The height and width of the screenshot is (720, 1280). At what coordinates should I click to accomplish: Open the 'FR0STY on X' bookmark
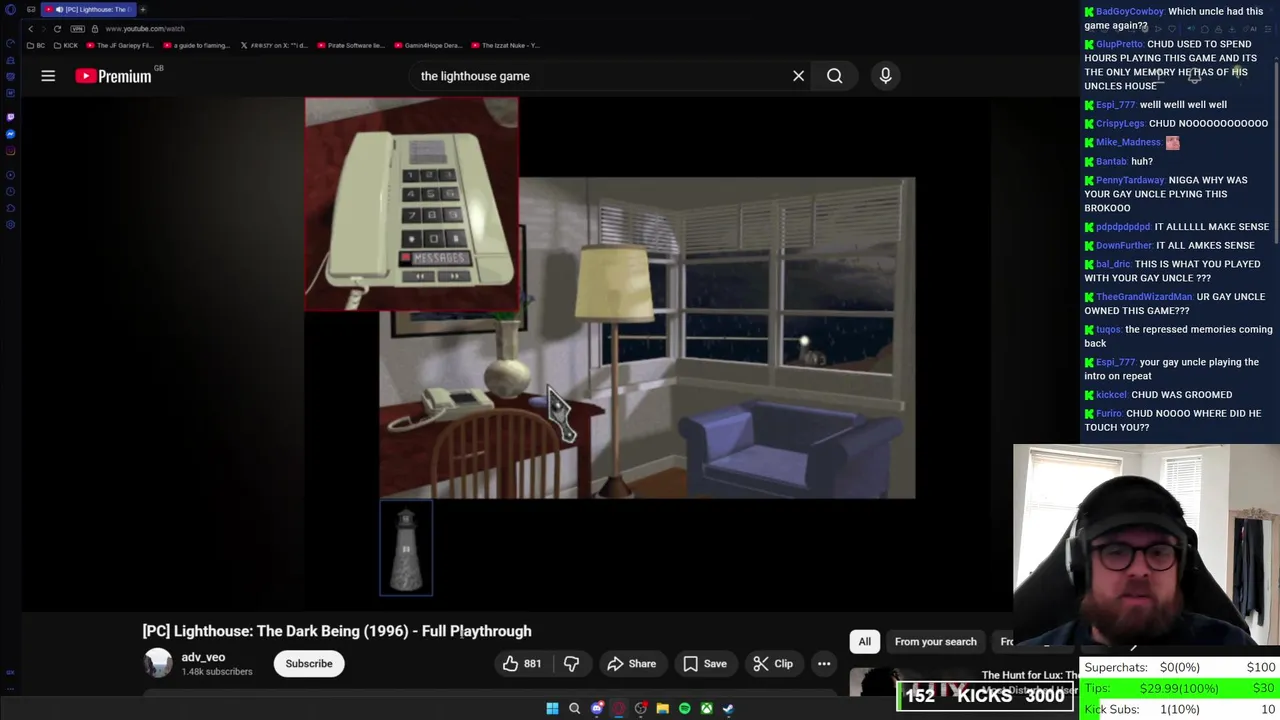274,45
